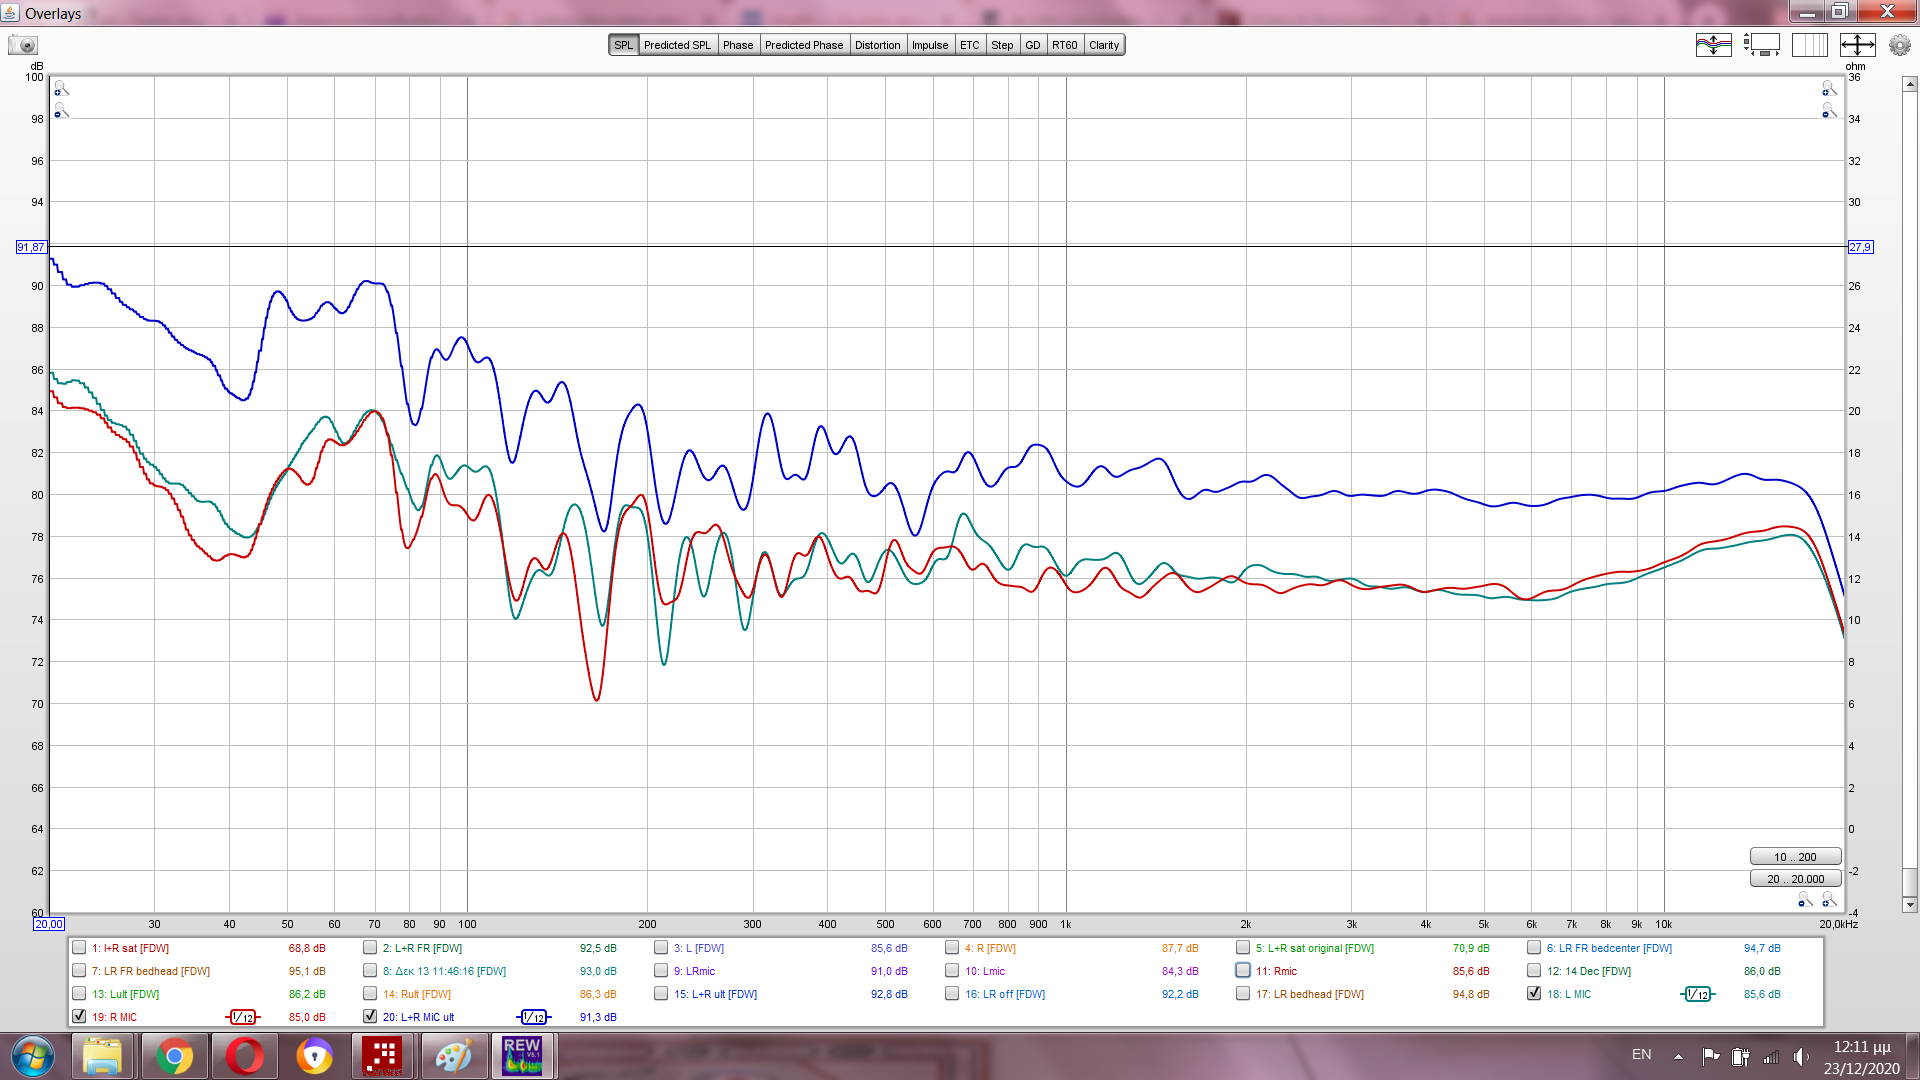The width and height of the screenshot is (1920, 1080).
Task: Enable trace 2: L+R FR [FDW]
Action: (370, 947)
